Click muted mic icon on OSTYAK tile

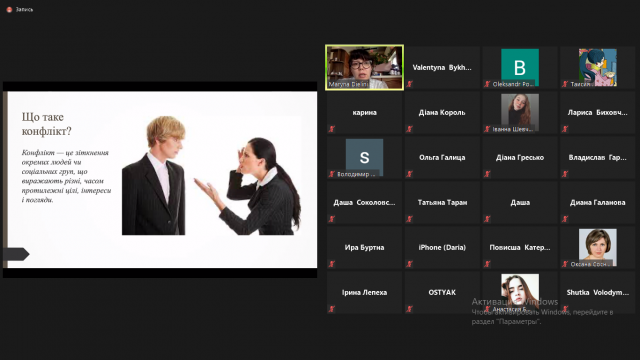pos(409,309)
